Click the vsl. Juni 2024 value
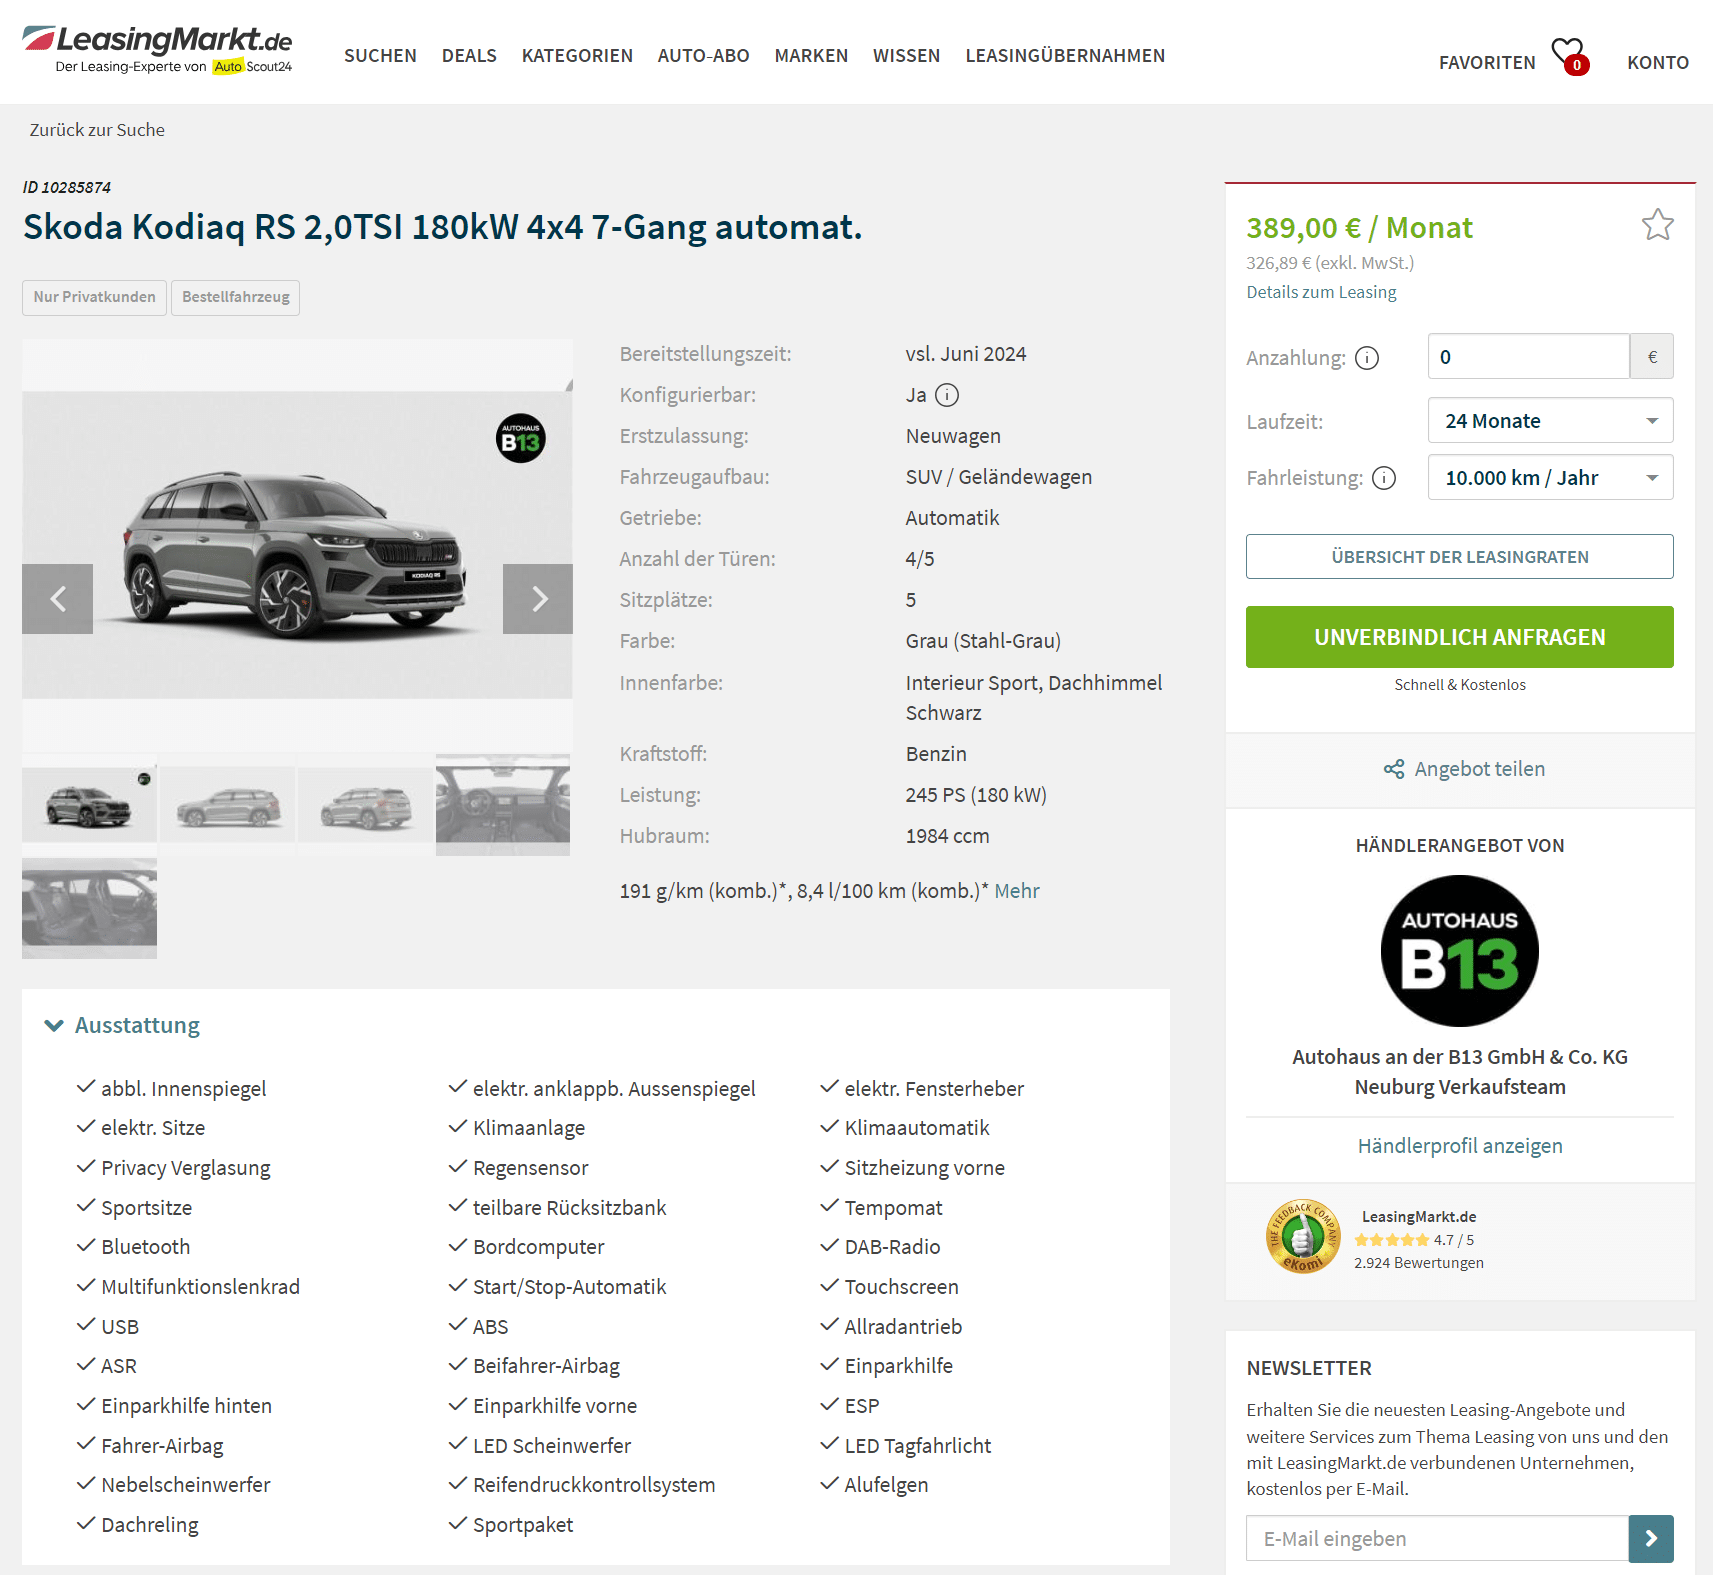Viewport: 1713px width, 1575px height. click(966, 354)
